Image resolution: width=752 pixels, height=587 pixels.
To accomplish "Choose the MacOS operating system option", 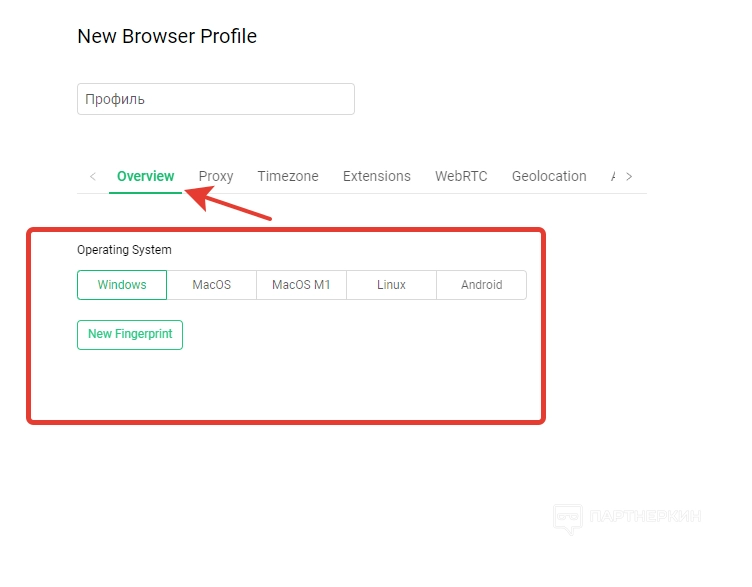I will pyautogui.click(x=212, y=285).
